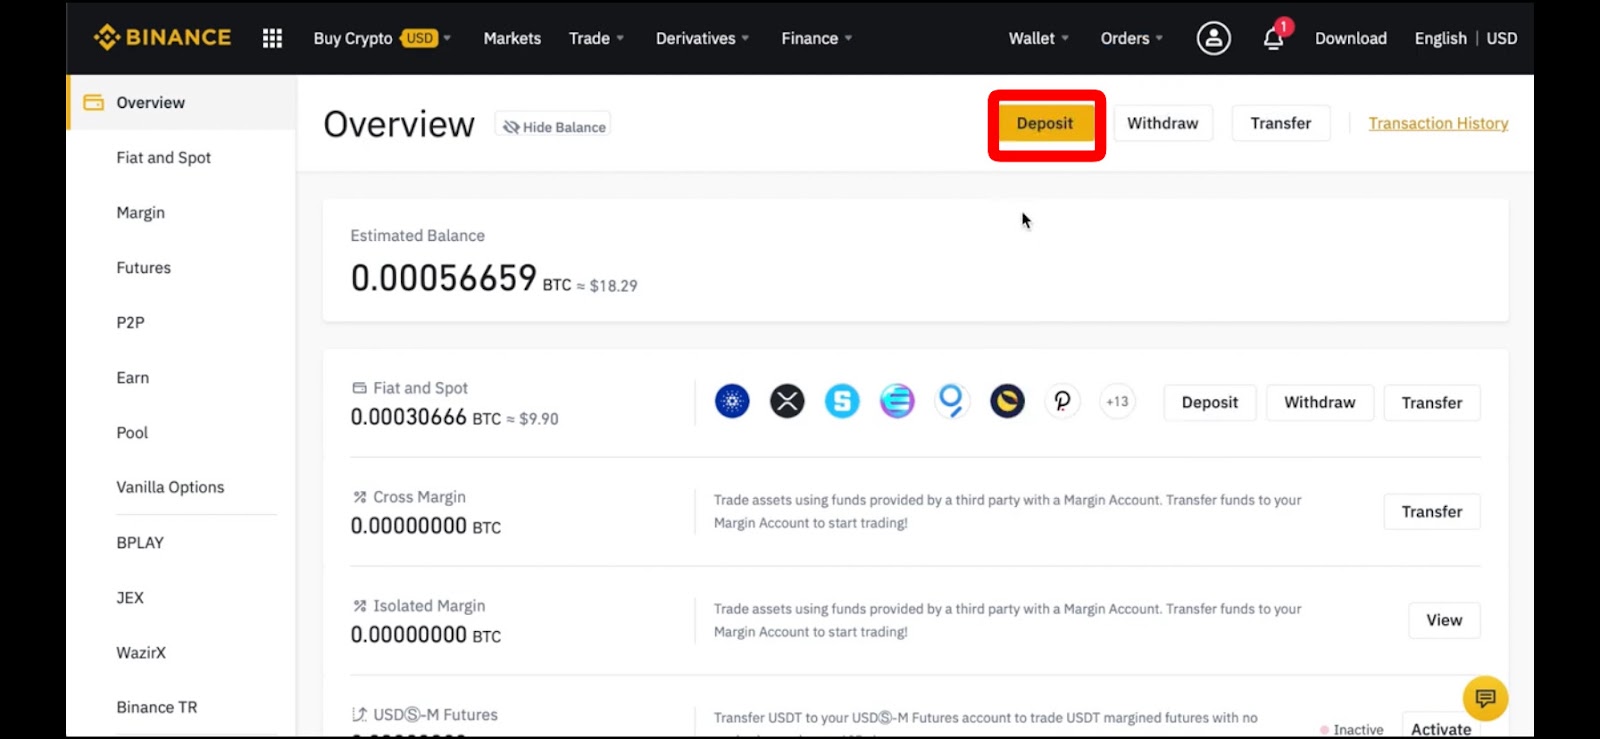
Task: Click the yellow Deposit button
Action: click(x=1045, y=123)
